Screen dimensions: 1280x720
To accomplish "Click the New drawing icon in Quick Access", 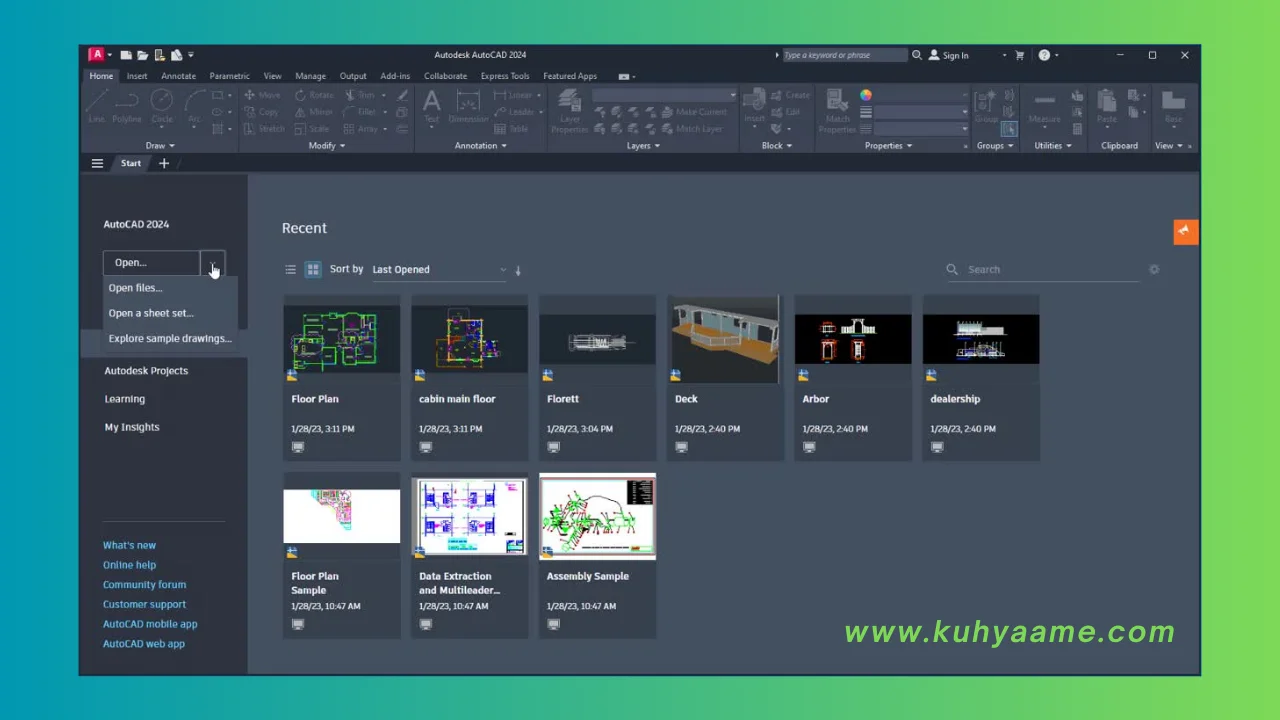I will point(127,55).
